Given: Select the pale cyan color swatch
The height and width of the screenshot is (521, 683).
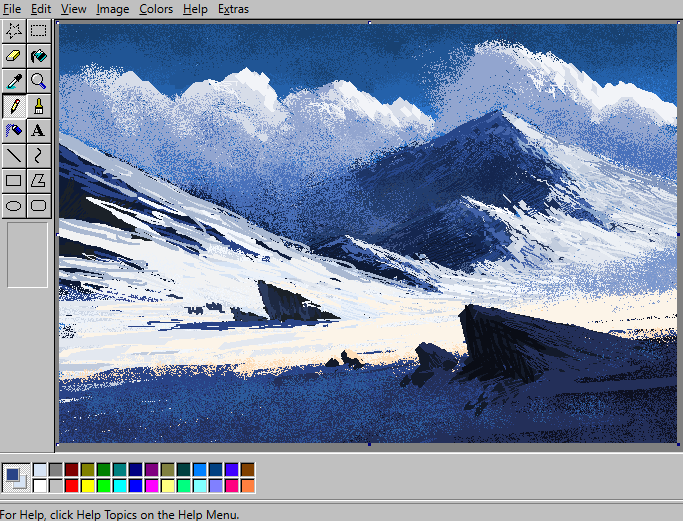Looking at the screenshot, I should click(200, 486).
